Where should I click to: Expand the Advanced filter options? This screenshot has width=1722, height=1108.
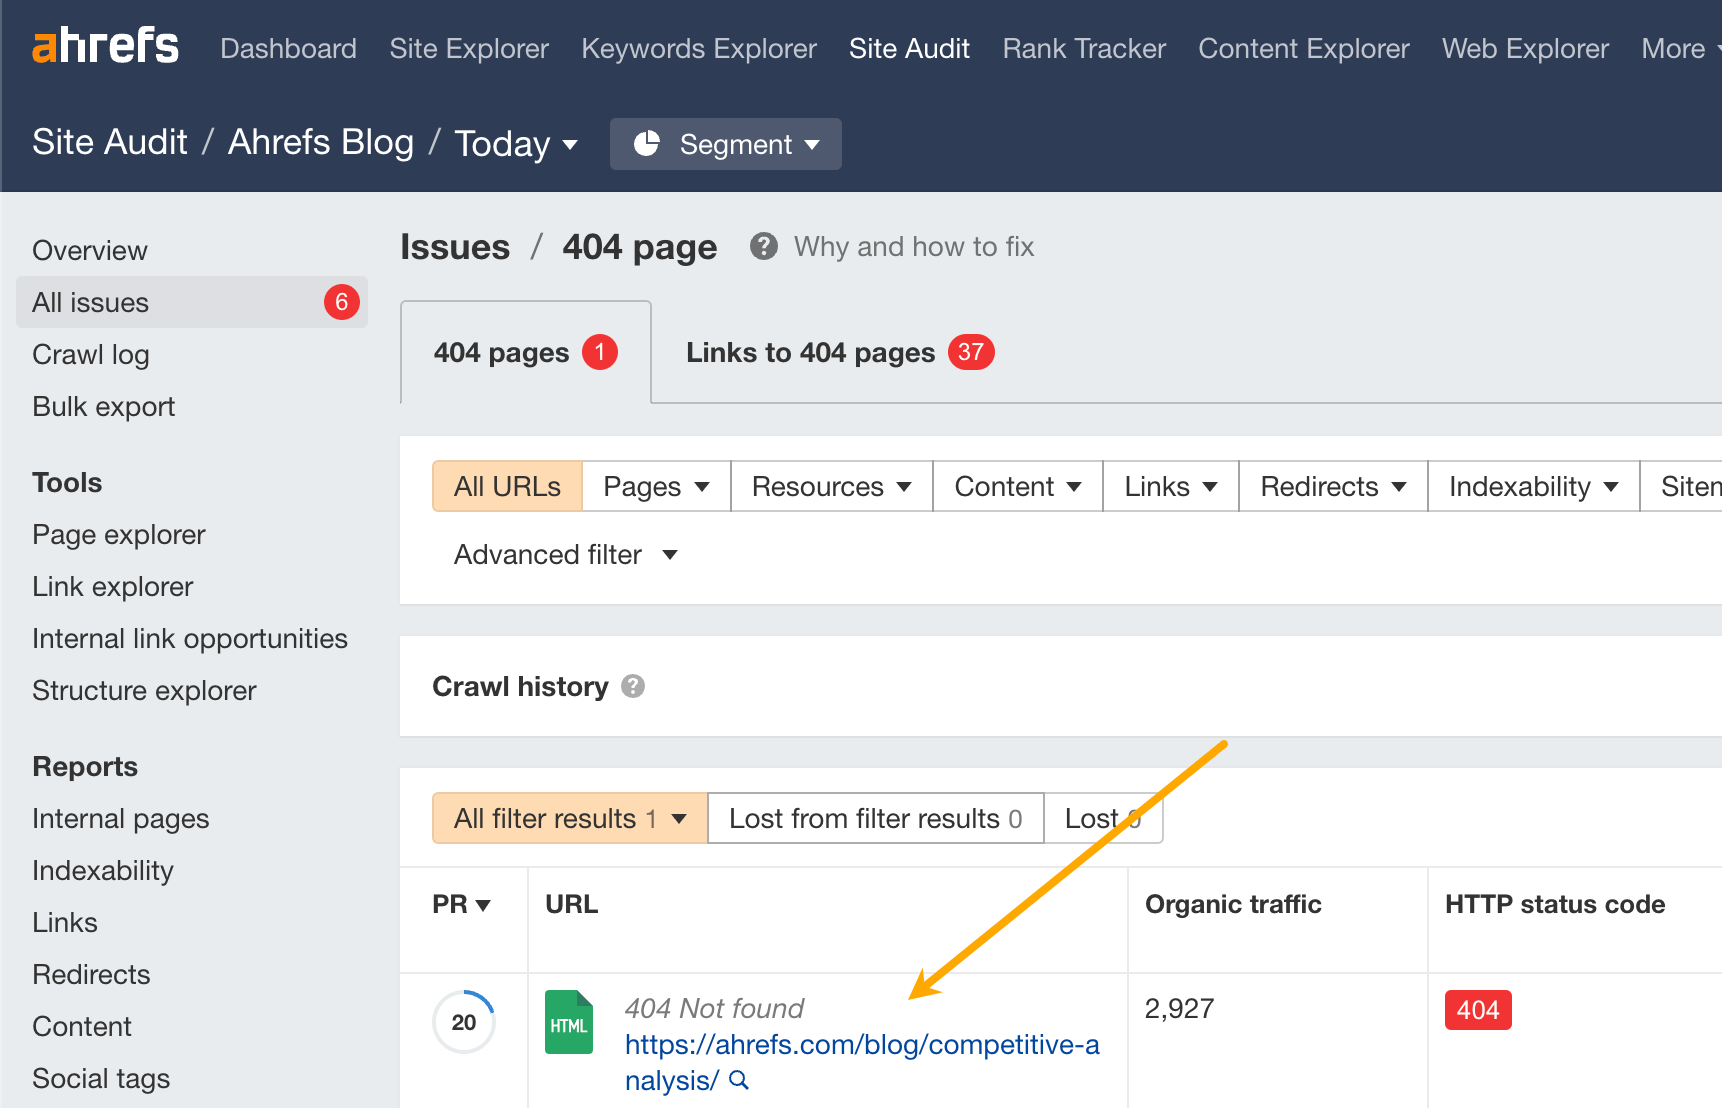click(x=565, y=554)
